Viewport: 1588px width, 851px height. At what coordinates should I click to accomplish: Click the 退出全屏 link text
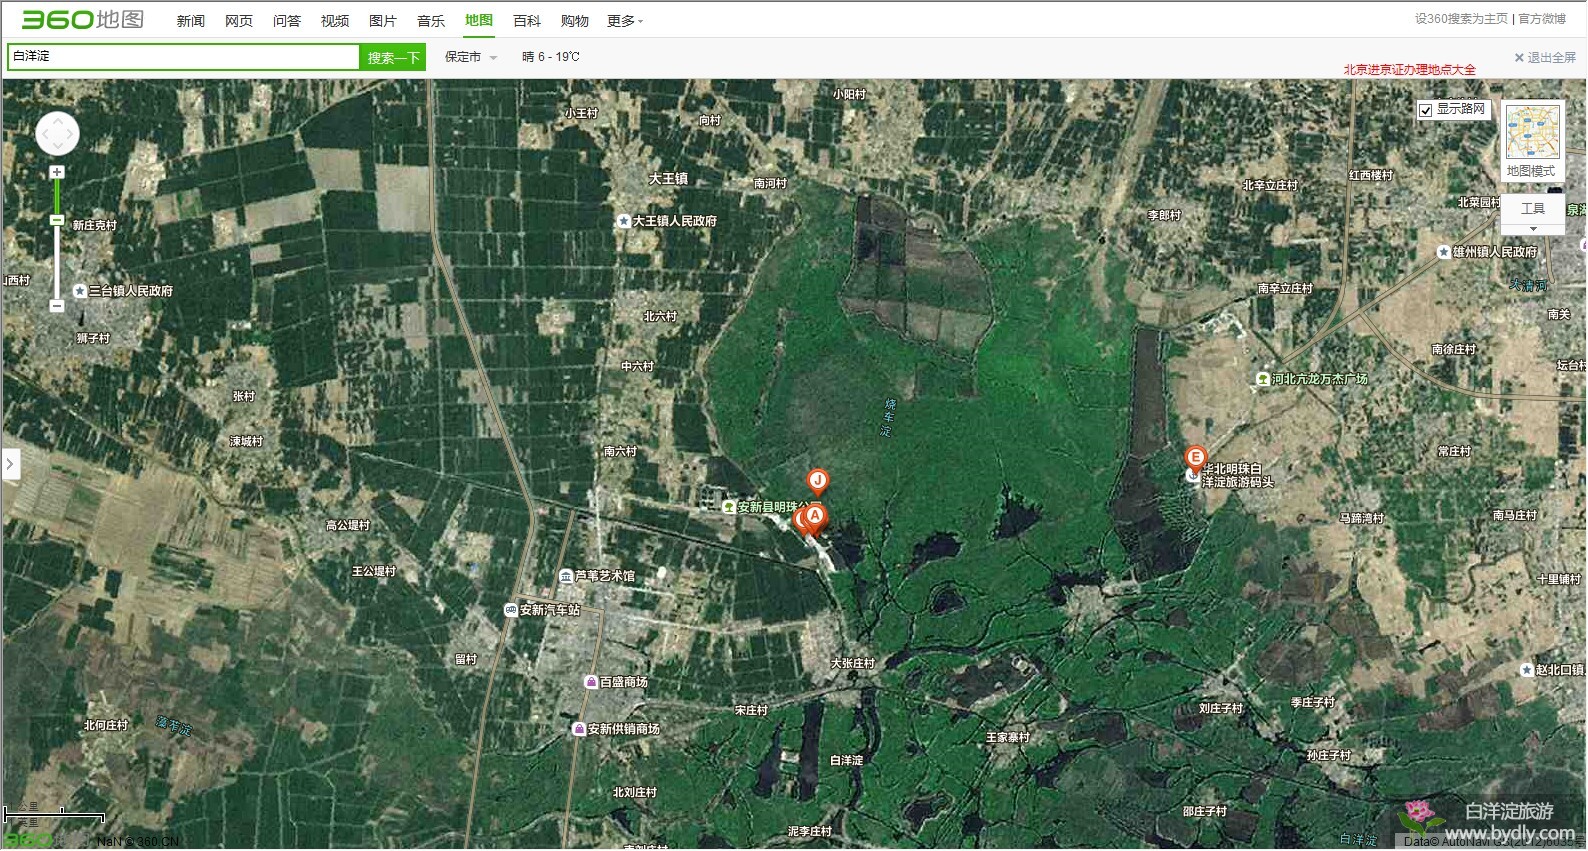coord(1552,58)
